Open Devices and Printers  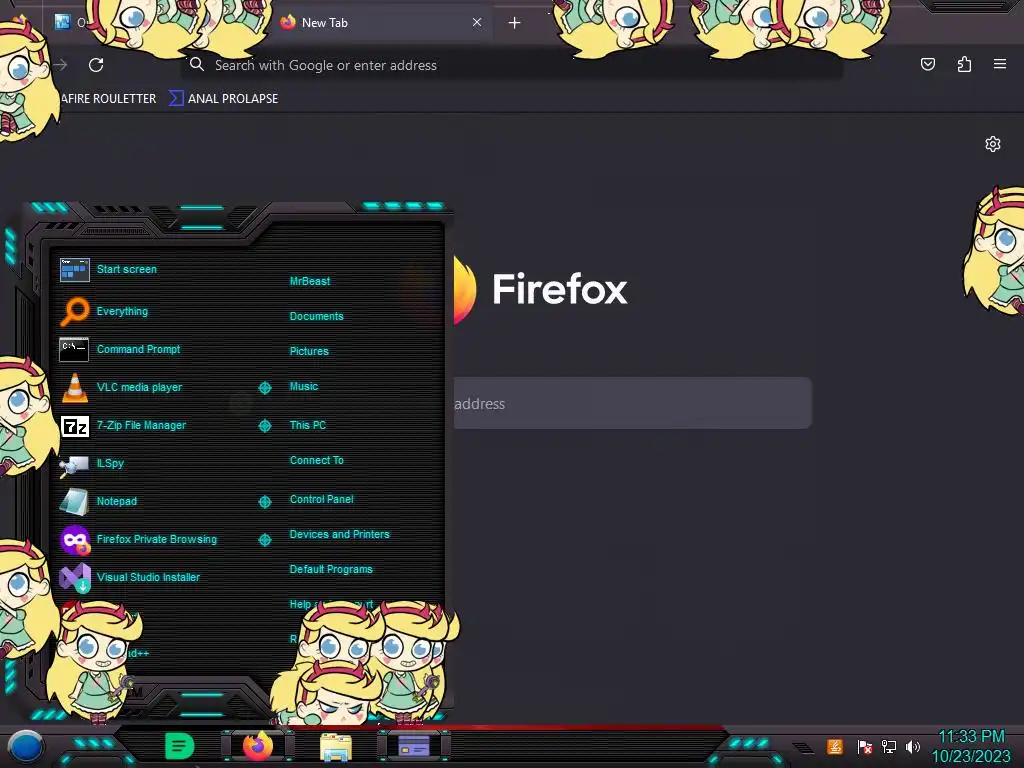coord(340,534)
